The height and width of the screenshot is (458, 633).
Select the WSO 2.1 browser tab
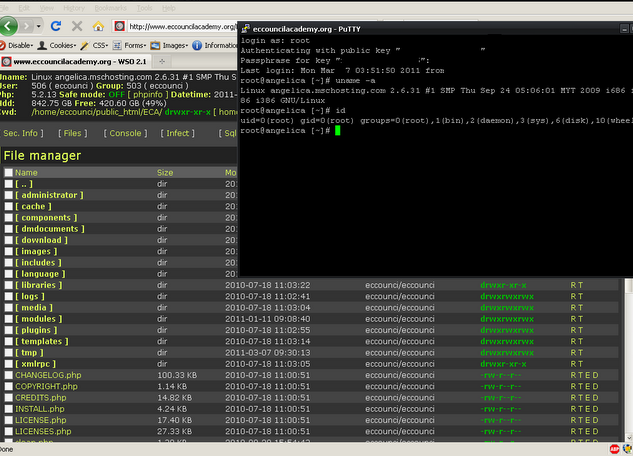(x=75, y=61)
